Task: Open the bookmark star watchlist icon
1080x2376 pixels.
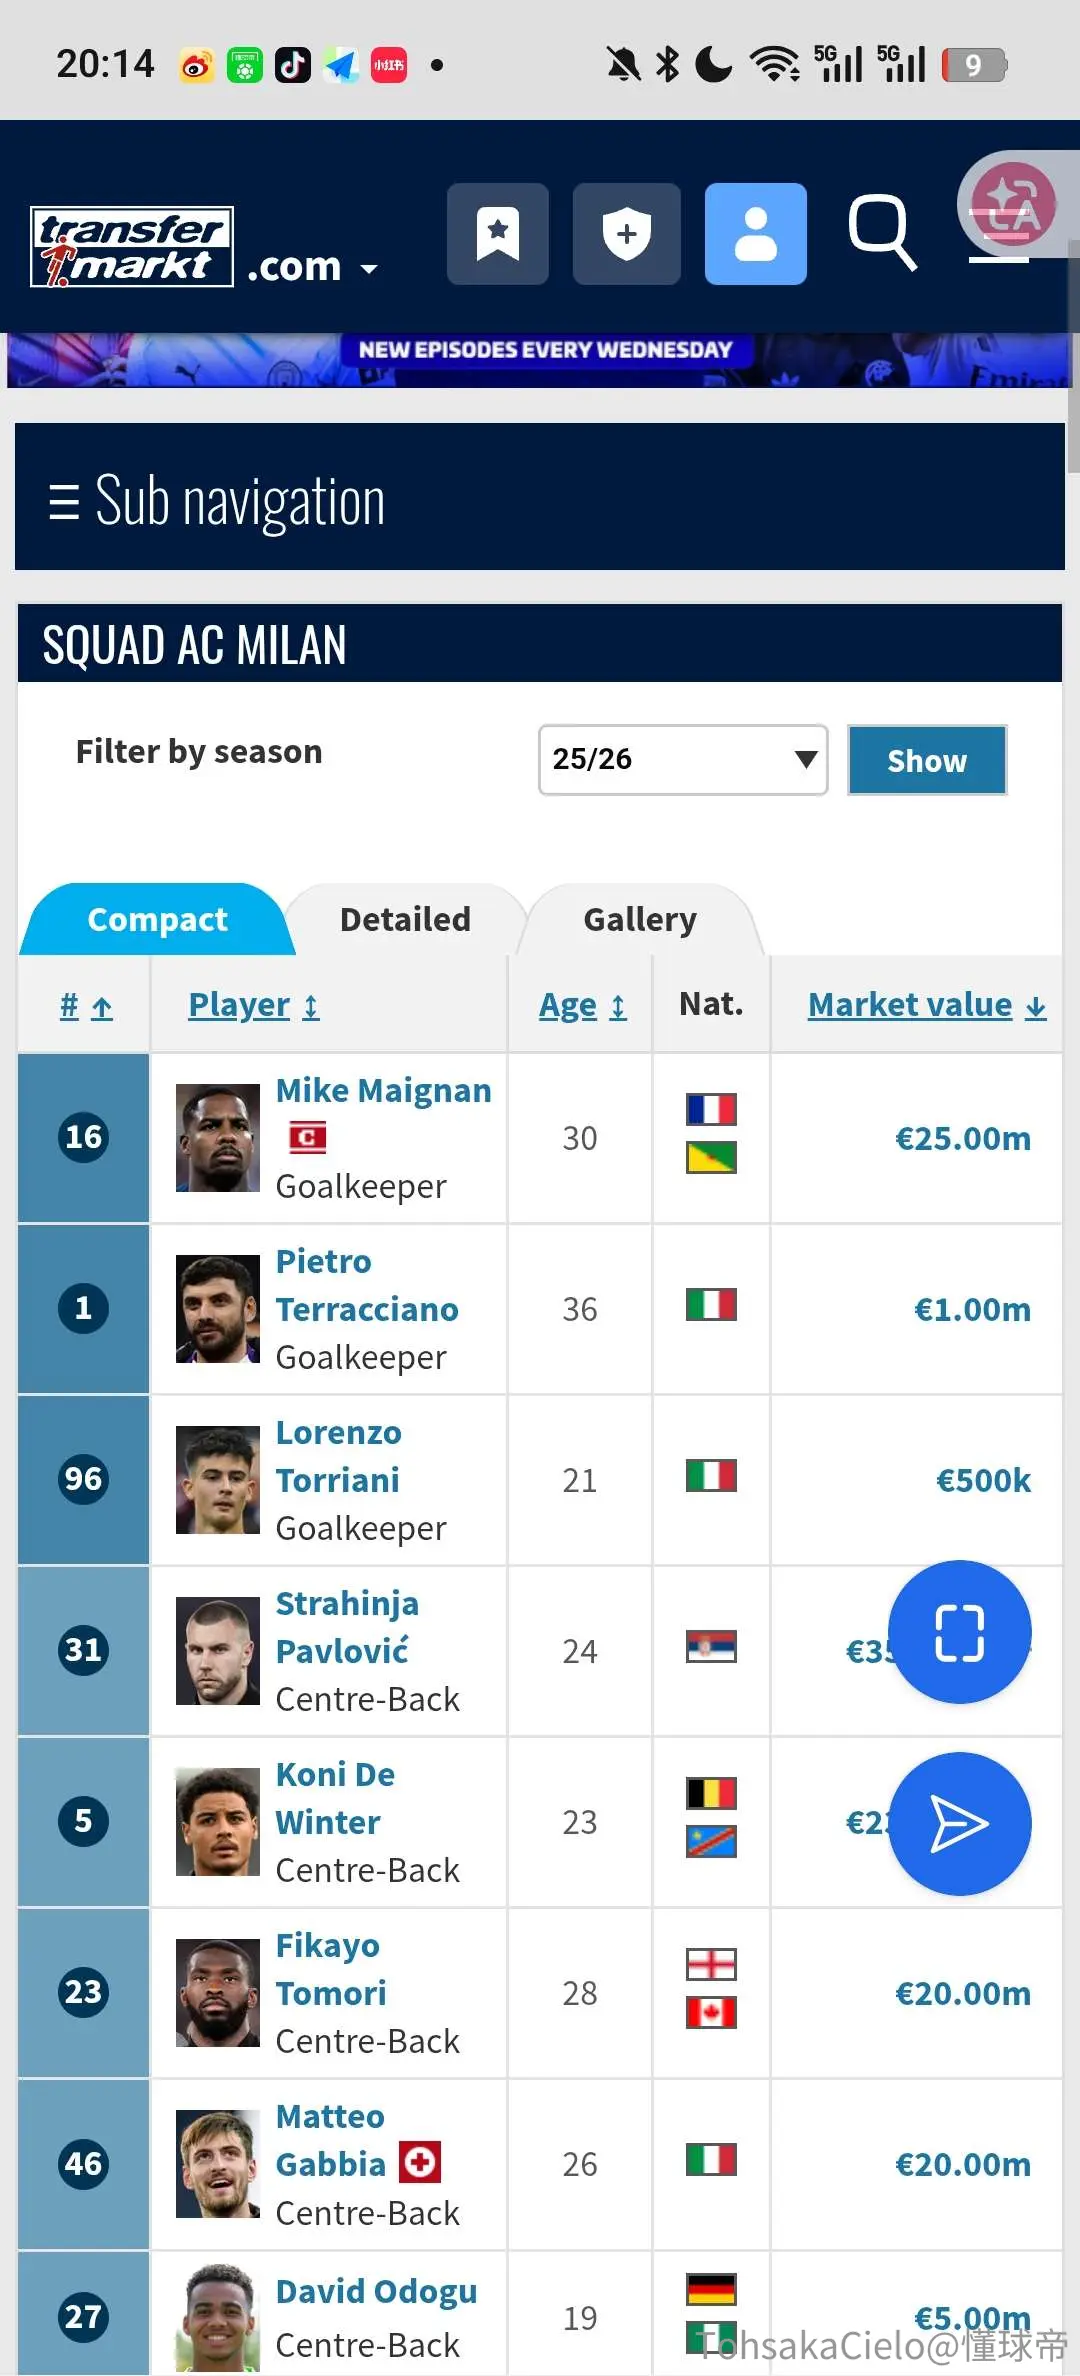Action: [497, 234]
